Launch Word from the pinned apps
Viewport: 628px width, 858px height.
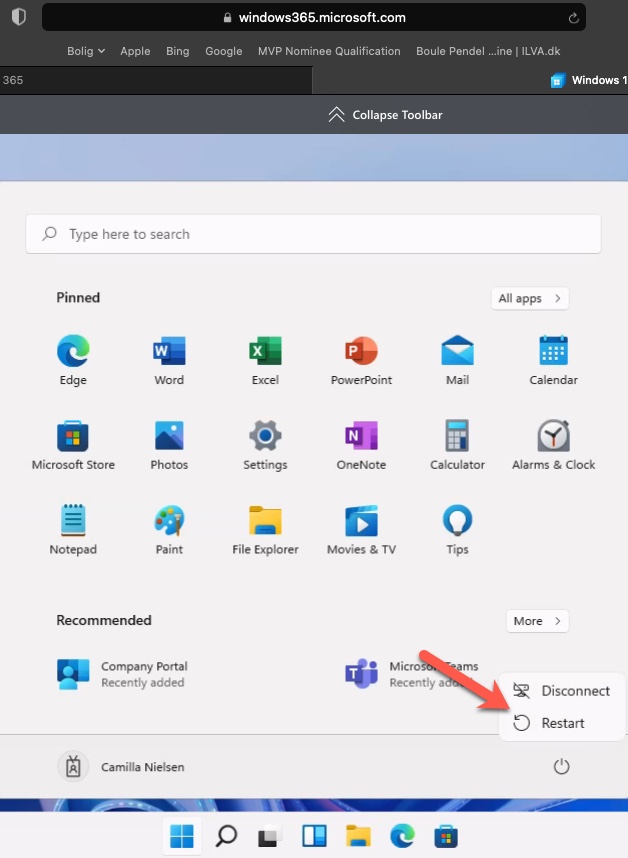point(169,360)
